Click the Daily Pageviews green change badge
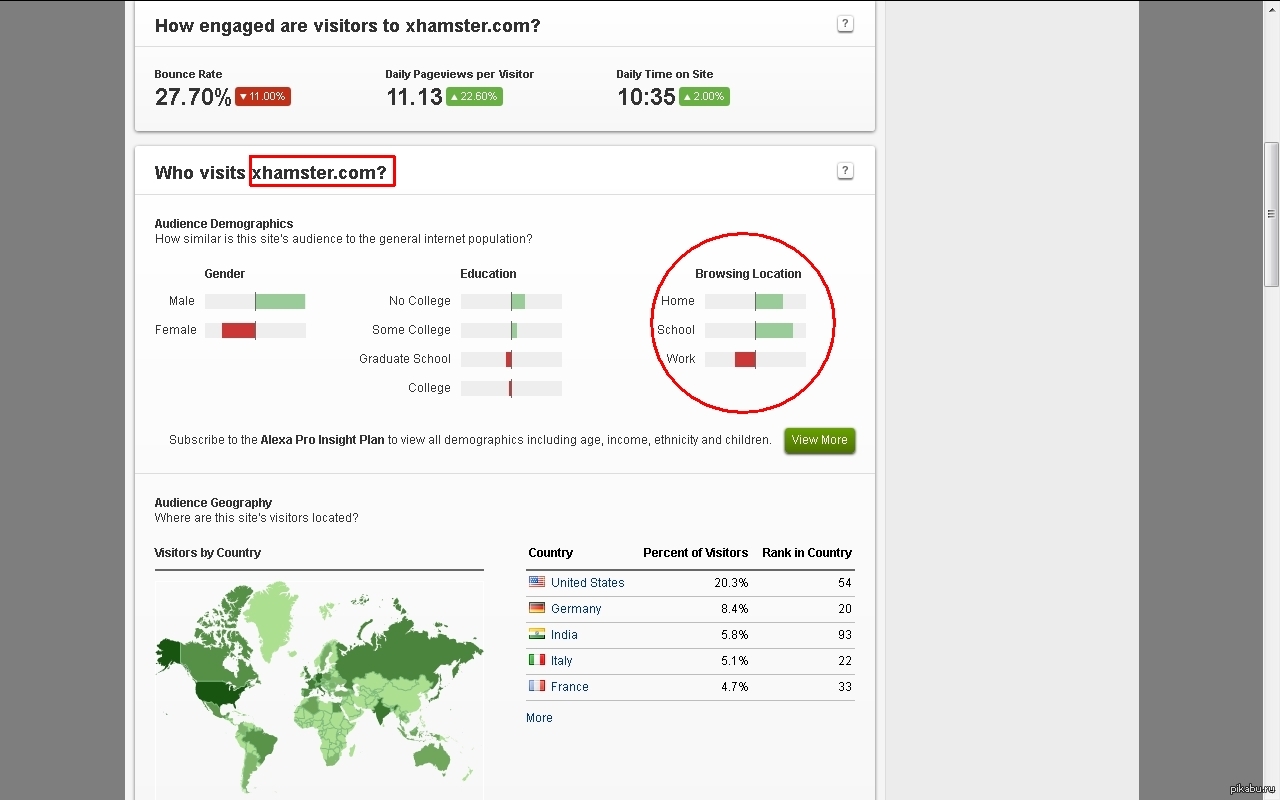 474,97
